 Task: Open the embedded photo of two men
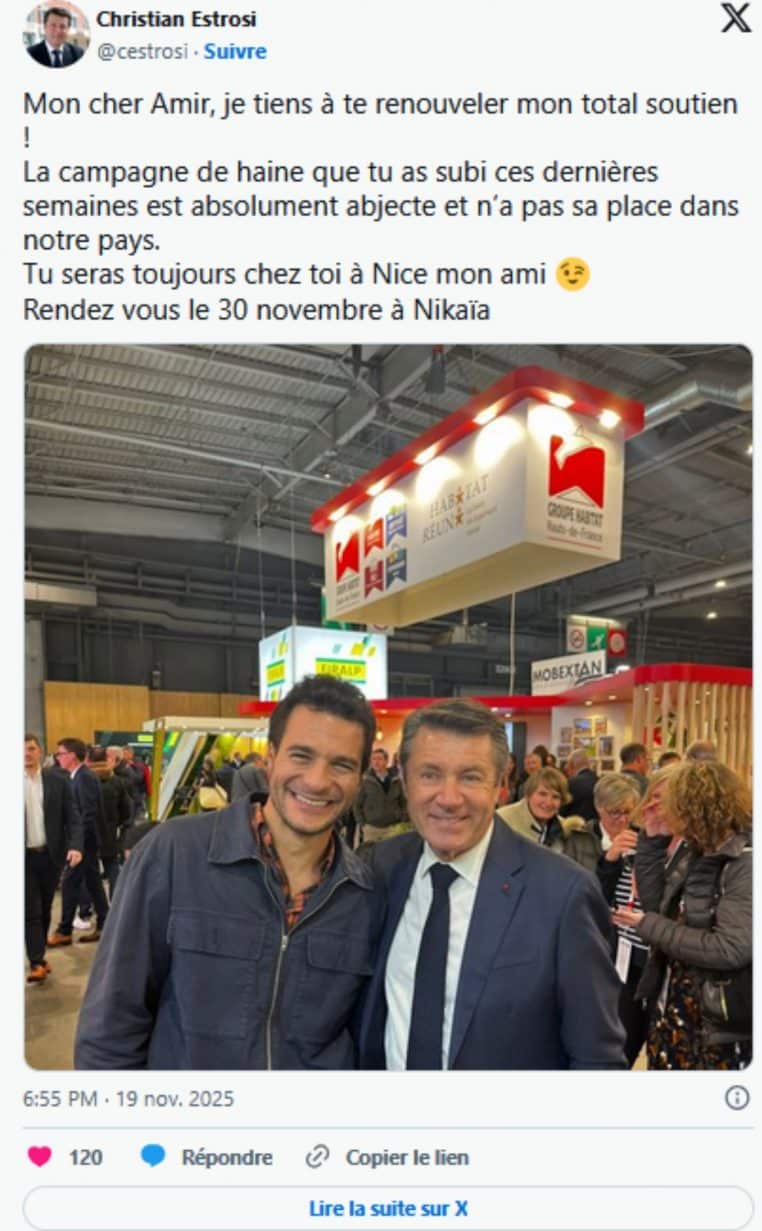pos(388,707)
